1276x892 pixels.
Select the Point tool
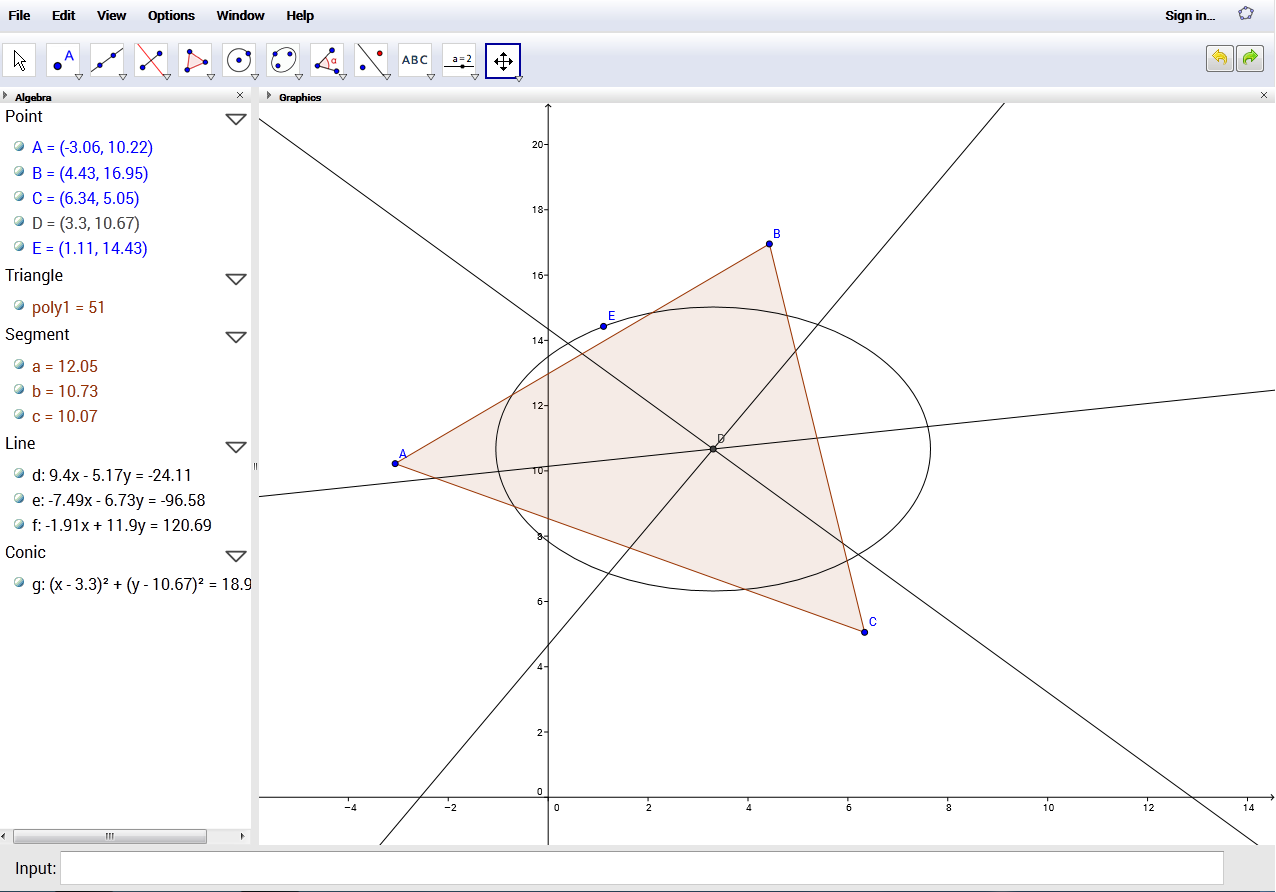click(62, 59)
